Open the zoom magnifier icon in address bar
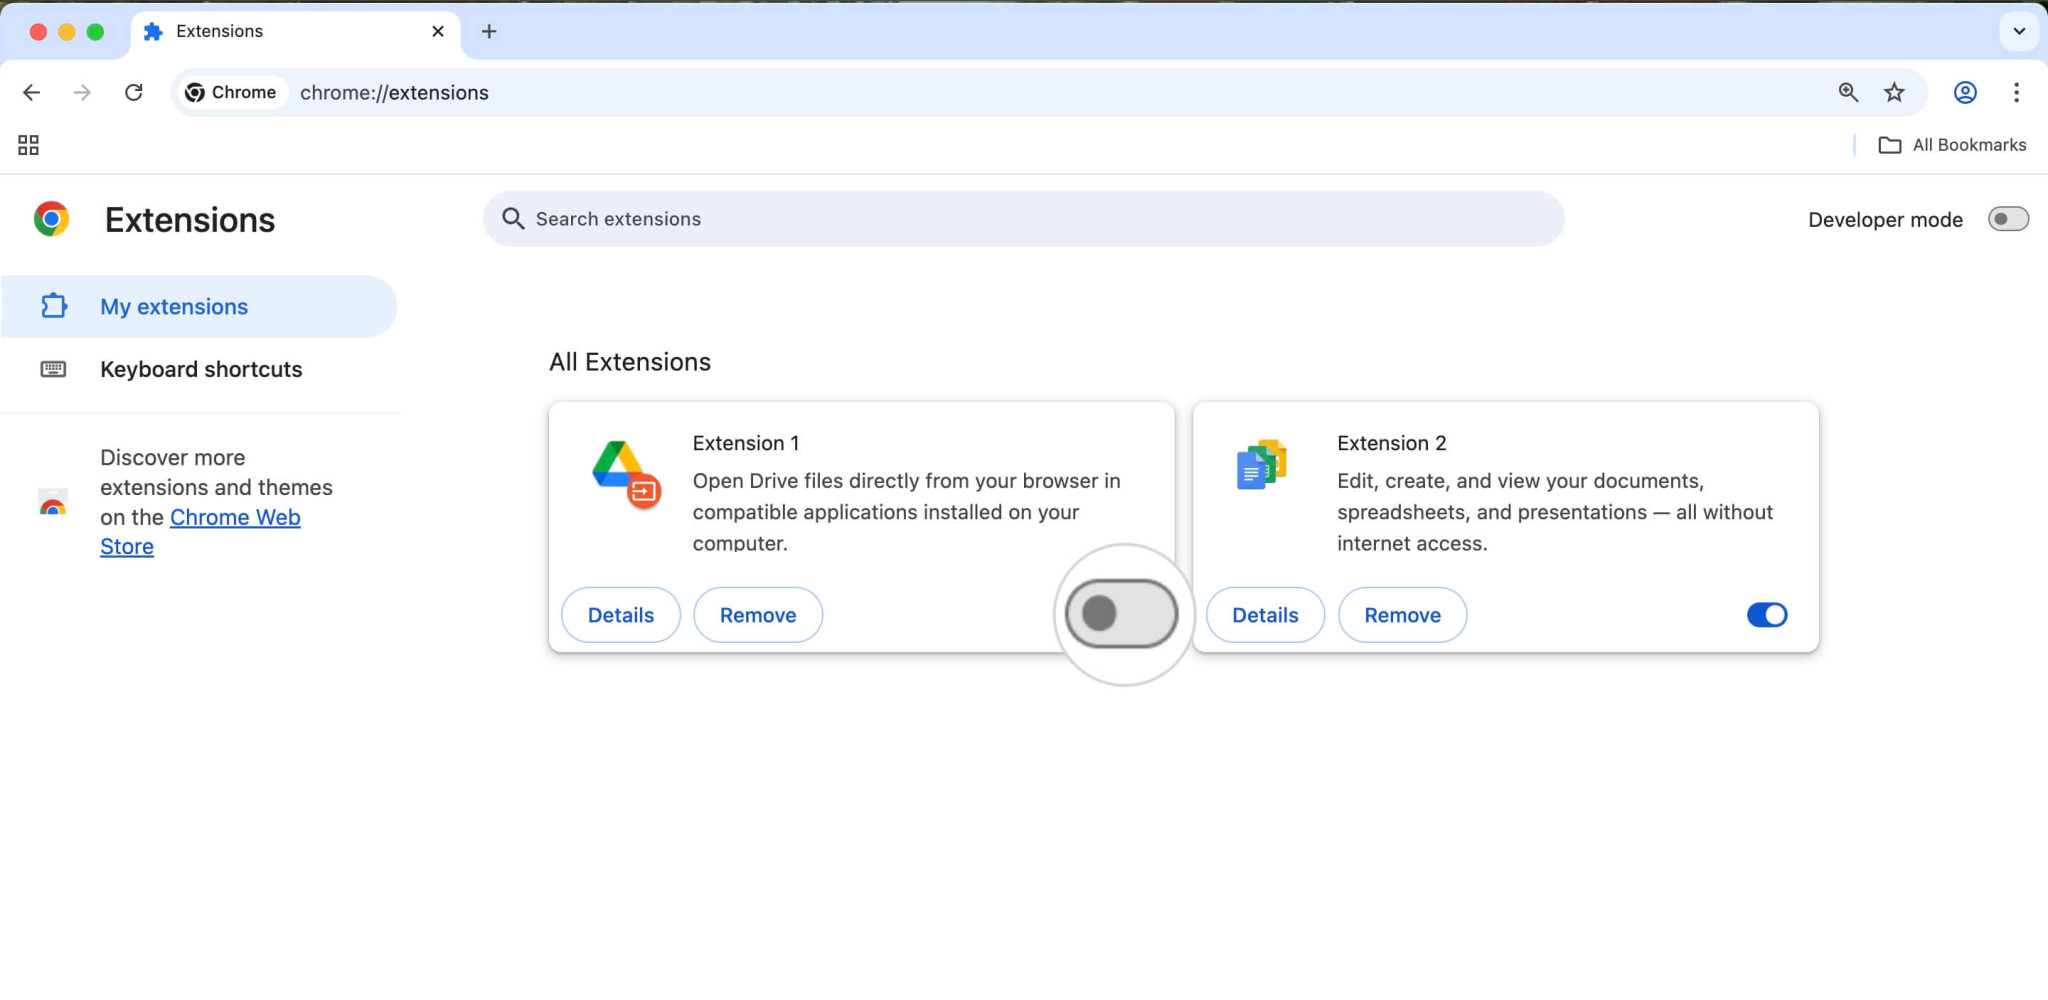This screenshot has width=2048, height=1000. pyautogui.click(x=1848, y=93)
